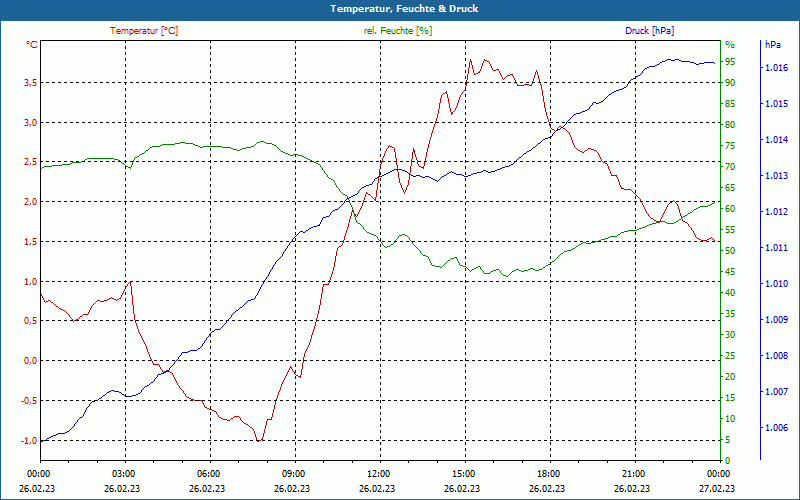This screenshot has width=800, height=500.
Task: Click pressure axis value '1.010'
Action: click(777, 284)
